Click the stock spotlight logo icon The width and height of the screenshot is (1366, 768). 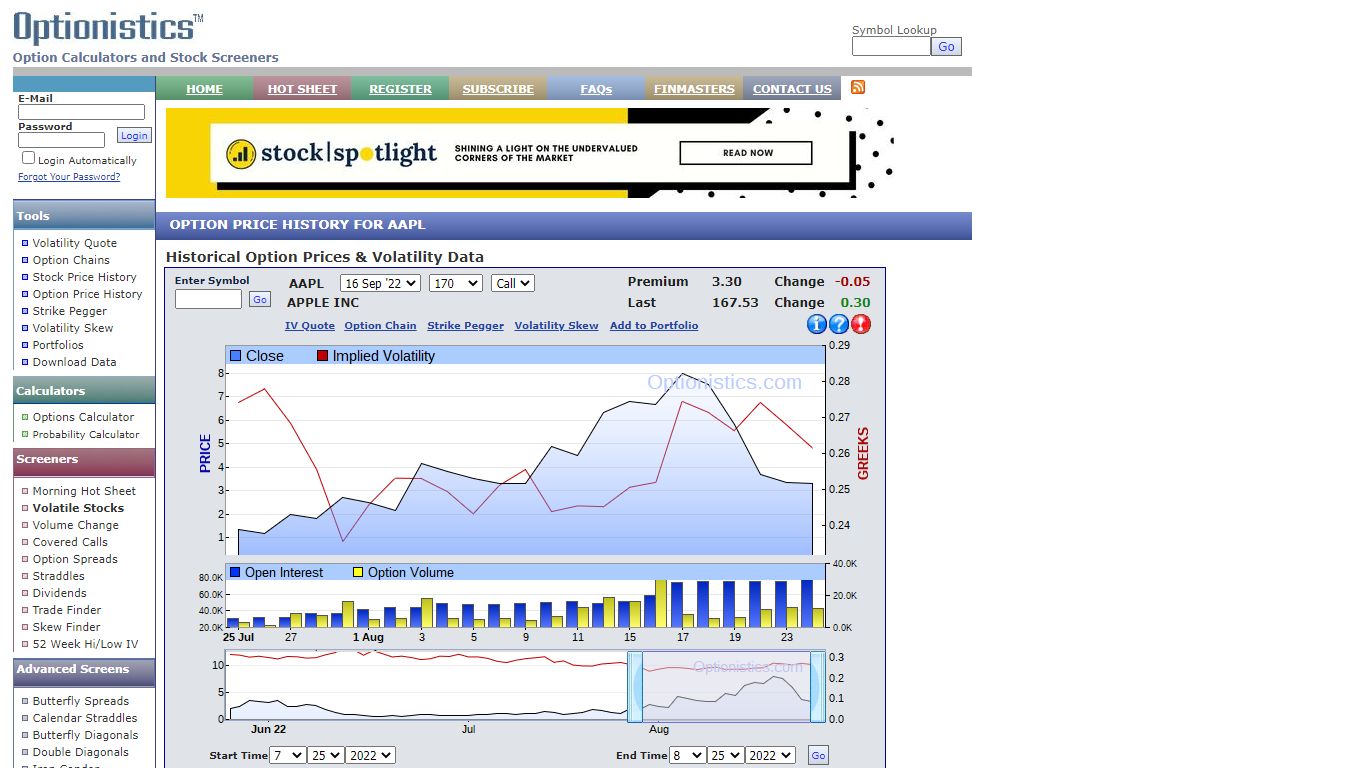tap(240, 153)
